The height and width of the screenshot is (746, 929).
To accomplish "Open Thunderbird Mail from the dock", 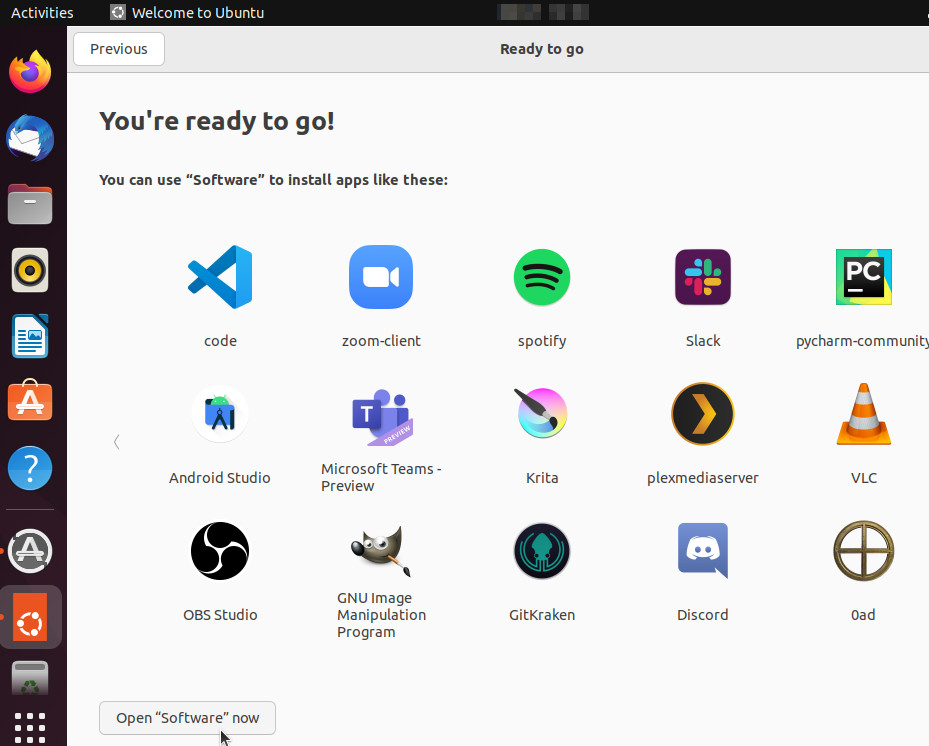I will (x=30, y=138).
